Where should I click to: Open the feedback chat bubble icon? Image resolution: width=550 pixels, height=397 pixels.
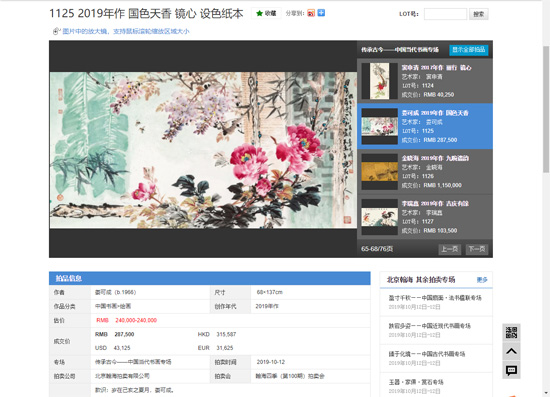tap(511, 370)
